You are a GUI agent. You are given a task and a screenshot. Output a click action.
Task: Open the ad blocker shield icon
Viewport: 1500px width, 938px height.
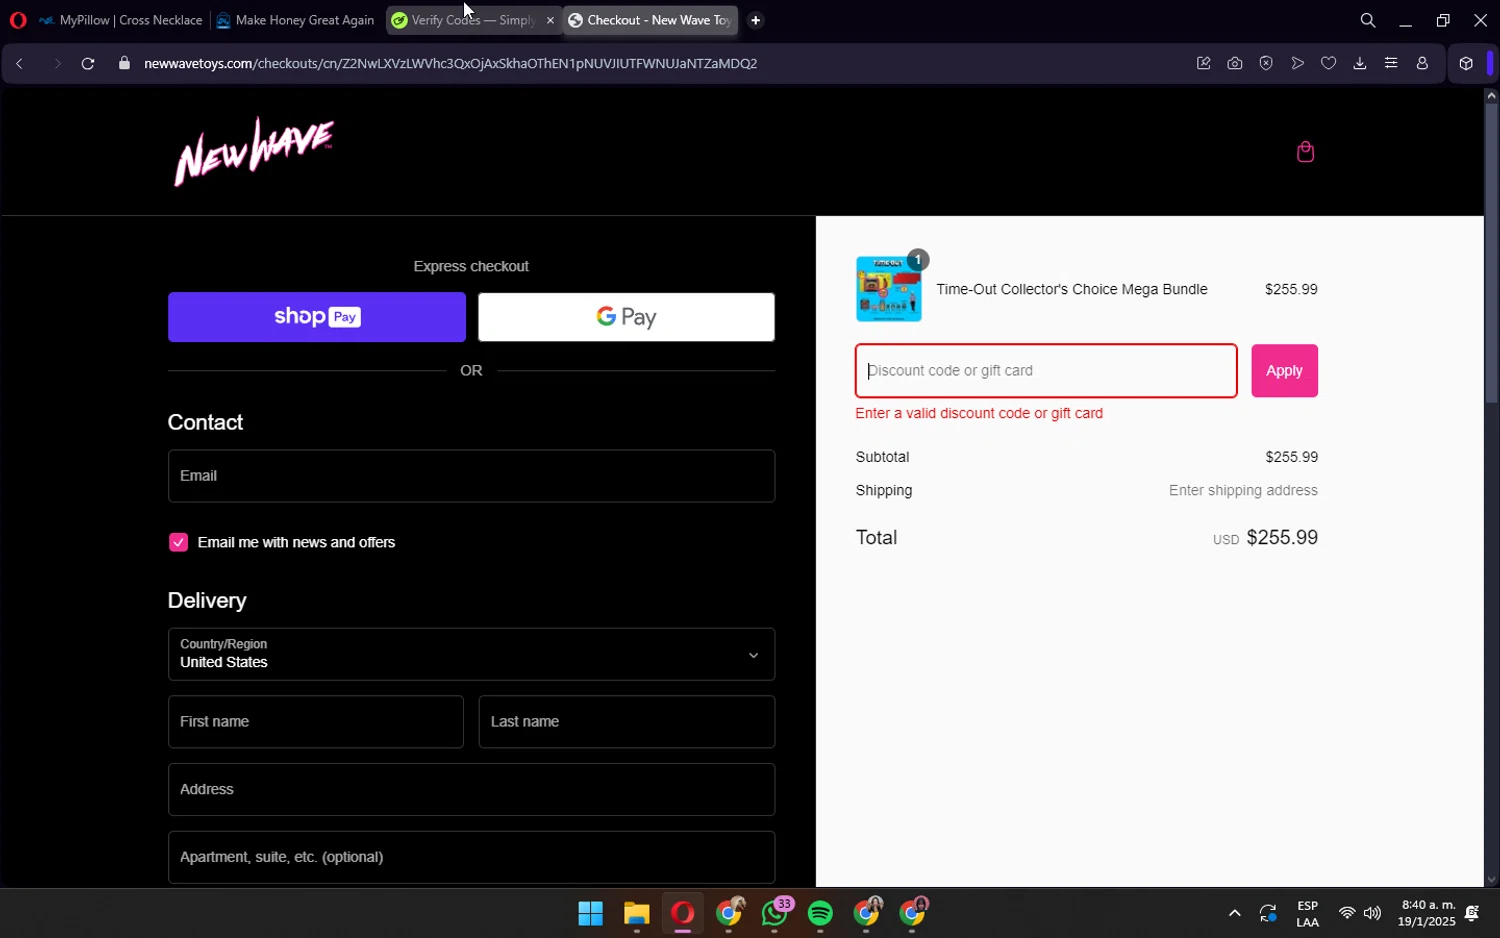coord(1266,63)
